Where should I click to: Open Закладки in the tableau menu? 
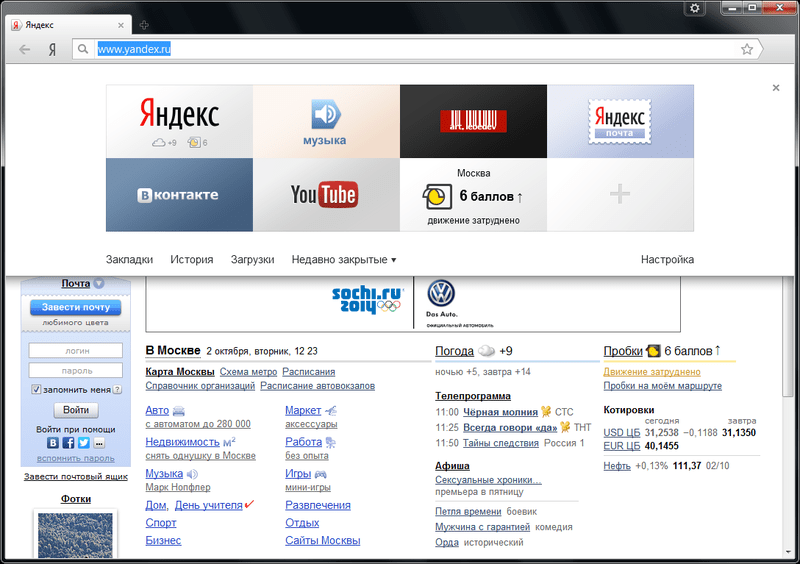click(130, 259)
